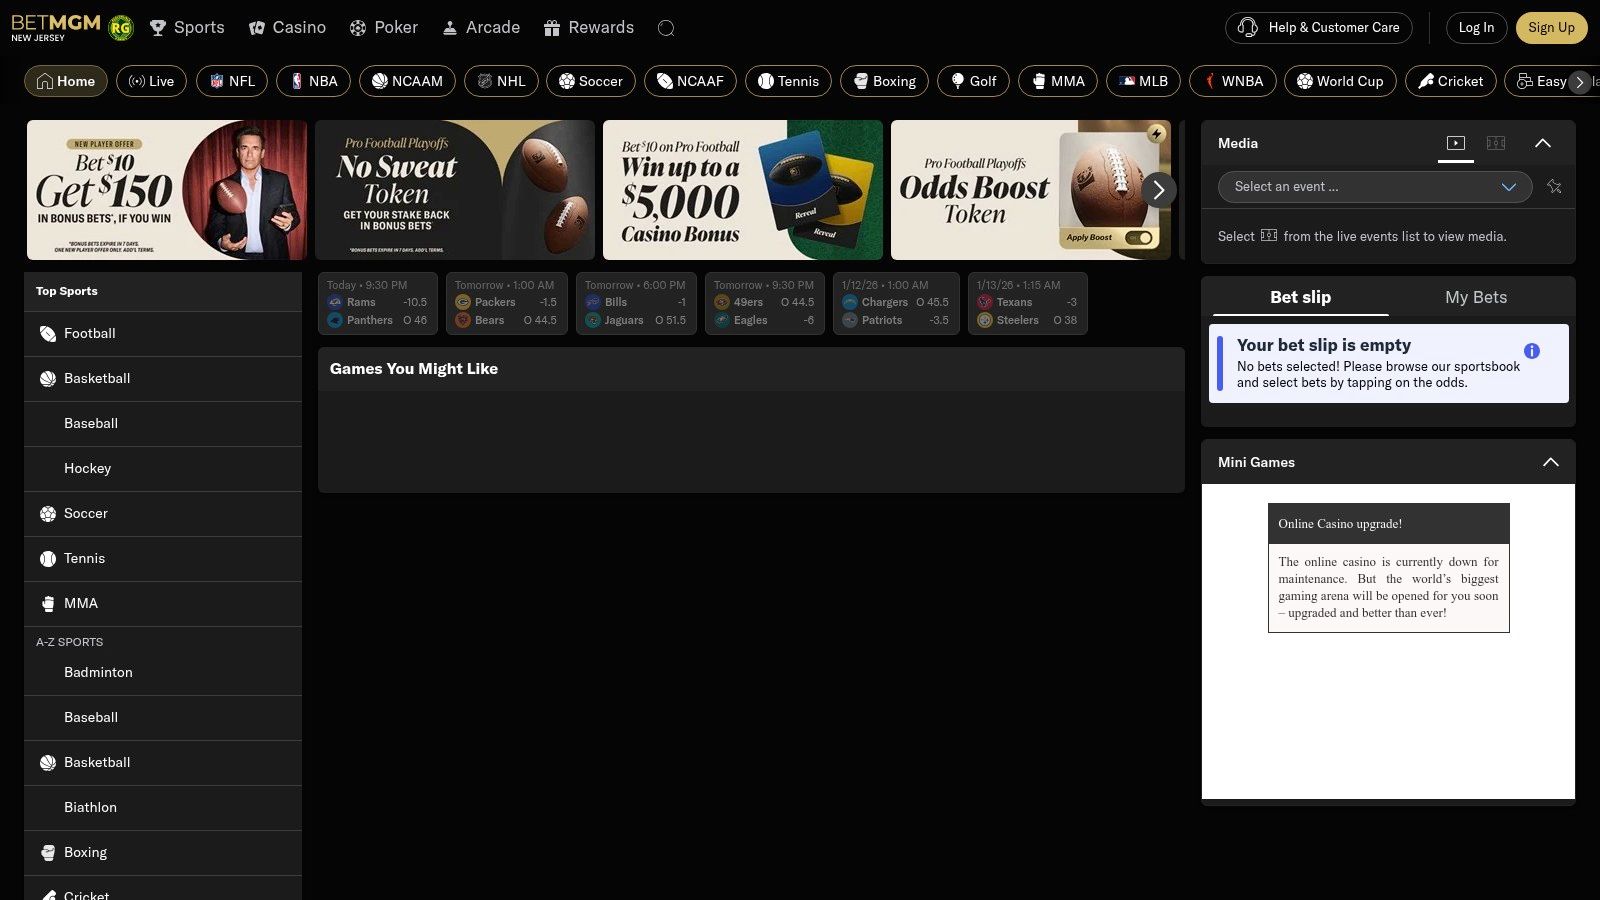Select the Rams versus Panthers game card
The width and height of the screenshot is (1600, 900).
[x=377, y=303]
